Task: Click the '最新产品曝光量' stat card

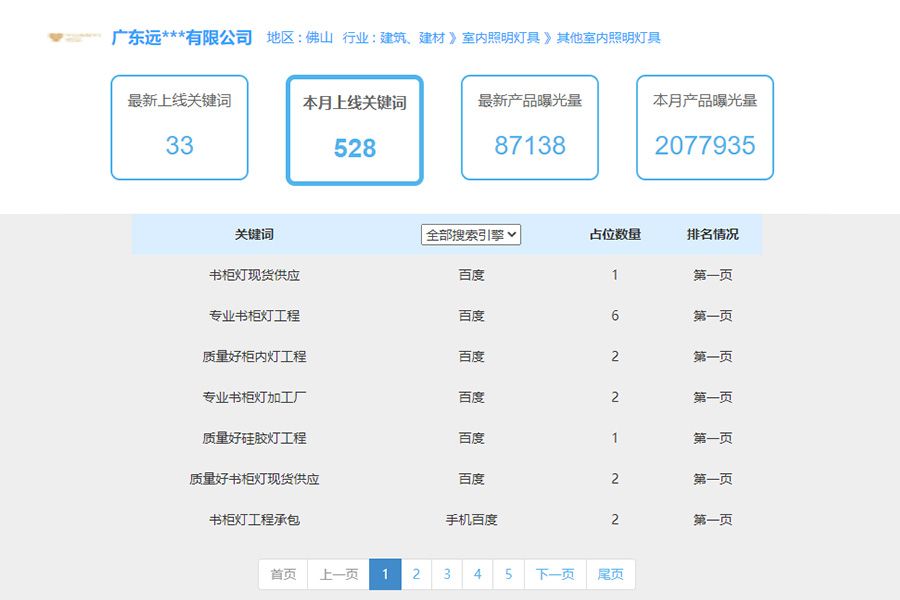Action: (x=529, y=128)
